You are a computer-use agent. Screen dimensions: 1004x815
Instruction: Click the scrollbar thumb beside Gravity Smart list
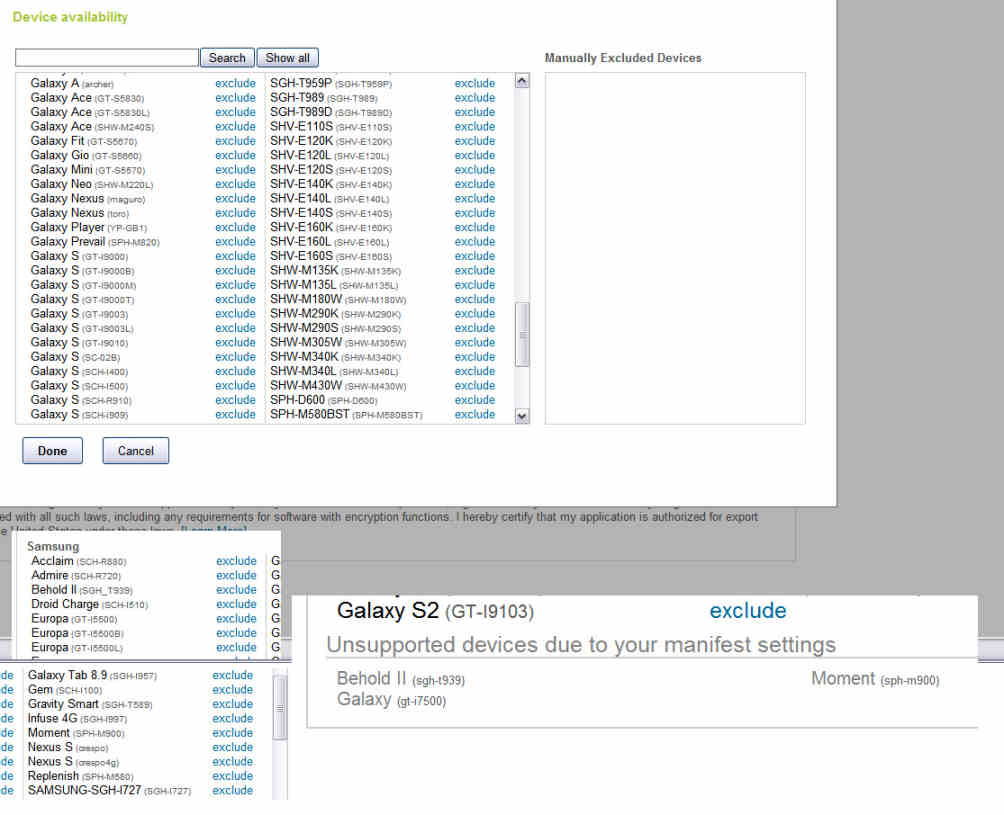(280, 708)
